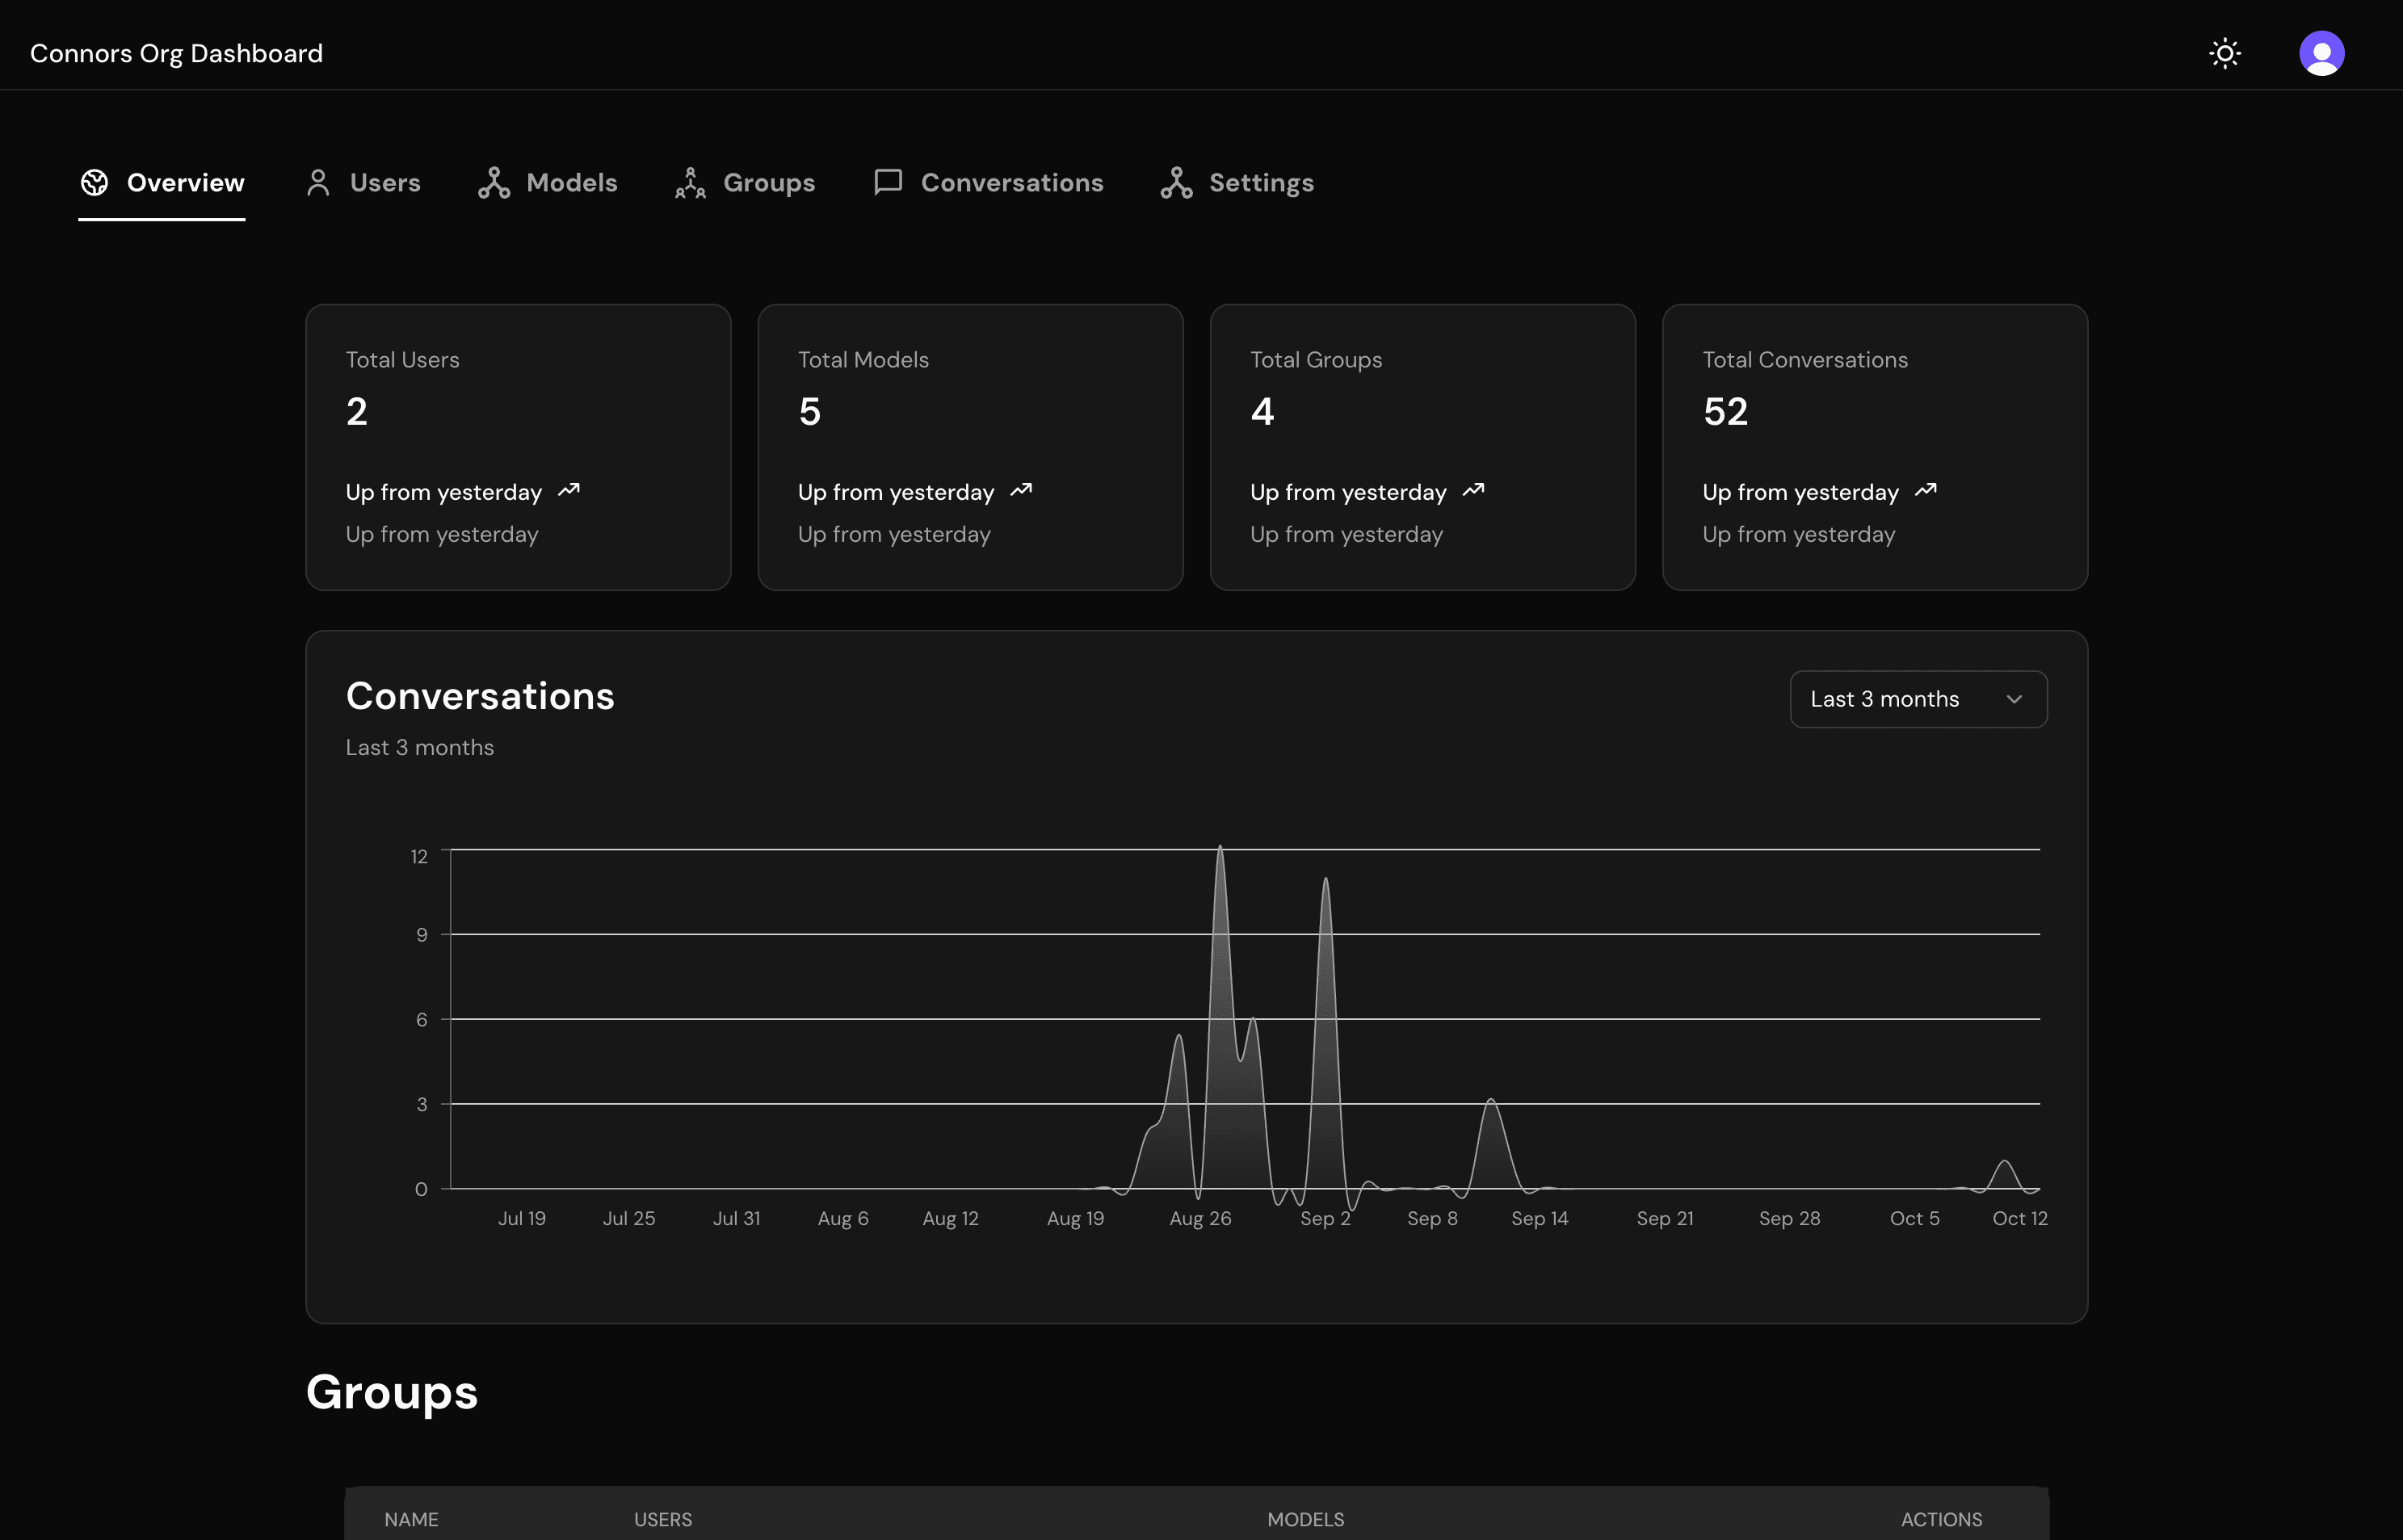Open the Settings tab label
This screenshot has width=2403, height=1540.
[1261, 182]
